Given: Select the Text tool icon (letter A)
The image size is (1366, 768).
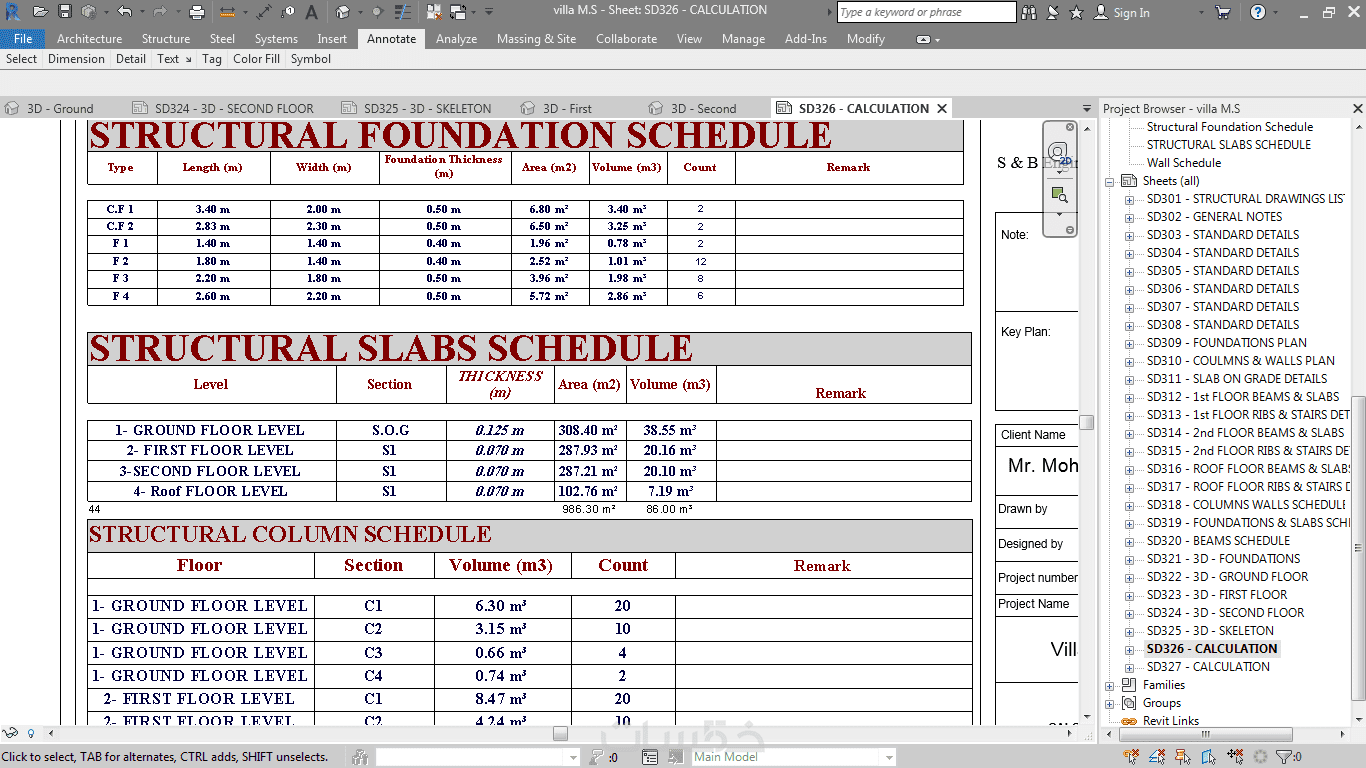Looking at the screenshot, I should (311, 12).
